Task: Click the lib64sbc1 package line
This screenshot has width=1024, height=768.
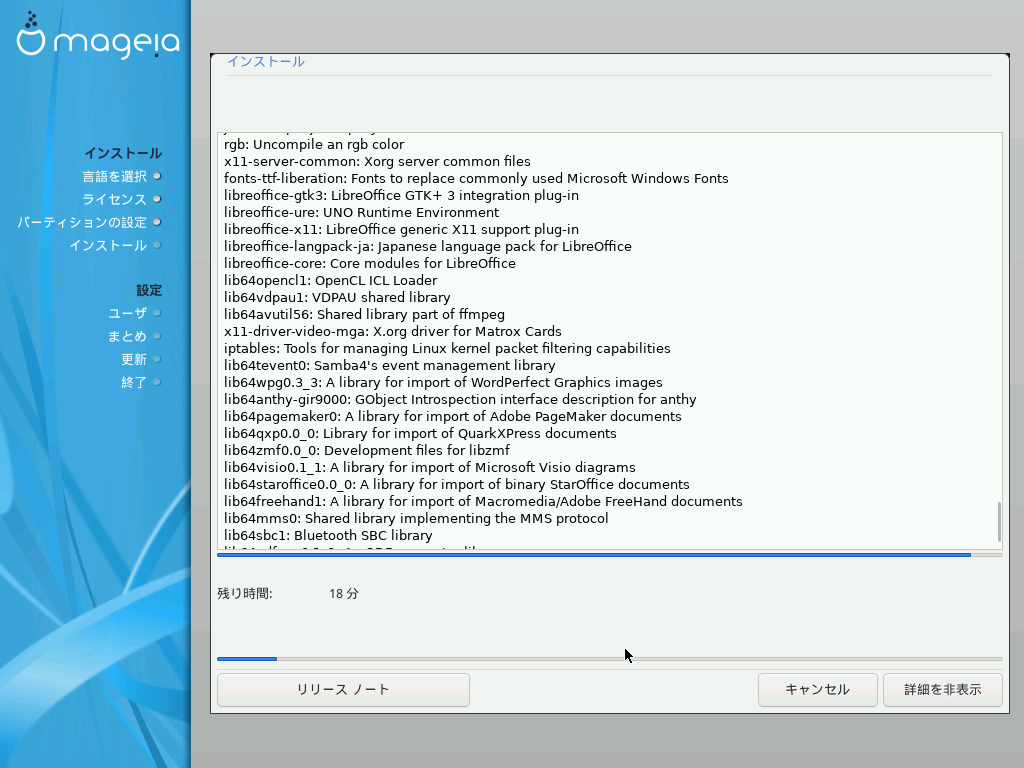Action: (x=328, y=535)
